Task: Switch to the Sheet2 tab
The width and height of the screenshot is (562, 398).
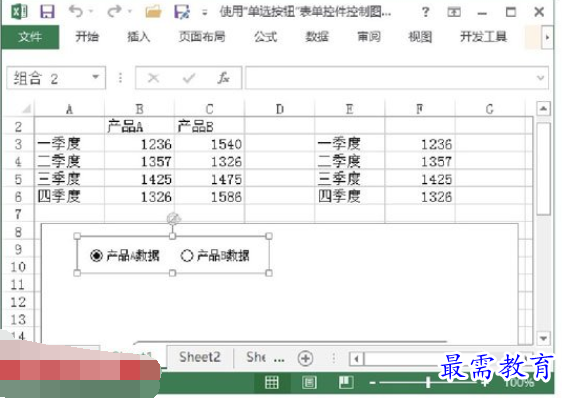Action: (x=200, y=357)
